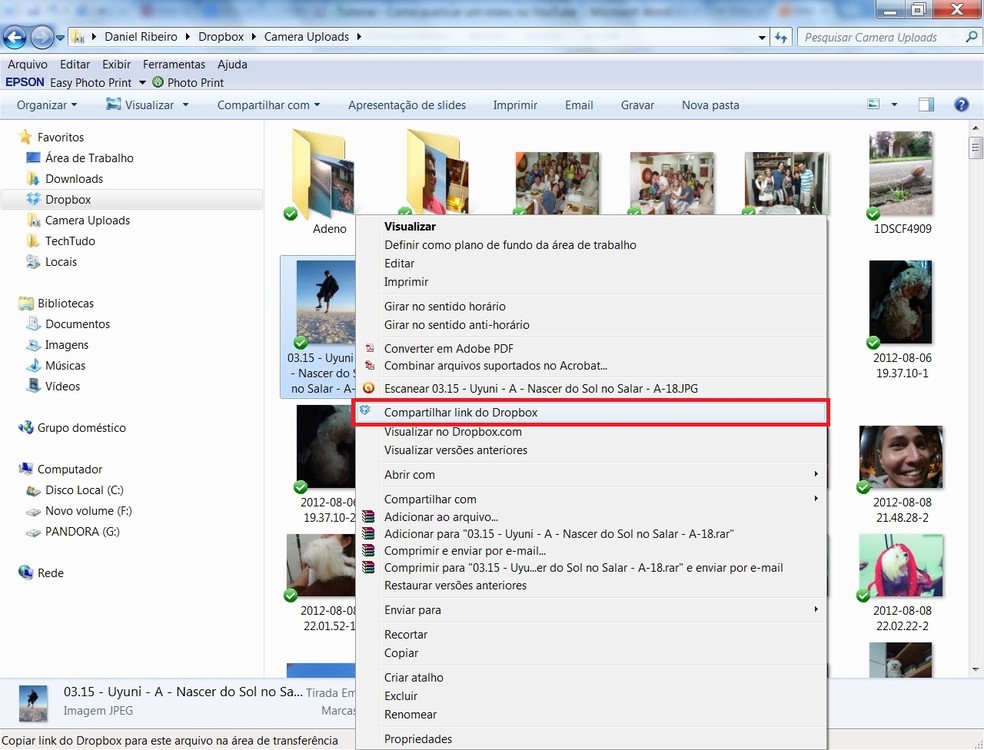Screen dimensions: 984x750
Task: Open Downloads in the sidebar
Action: point(74,179)
